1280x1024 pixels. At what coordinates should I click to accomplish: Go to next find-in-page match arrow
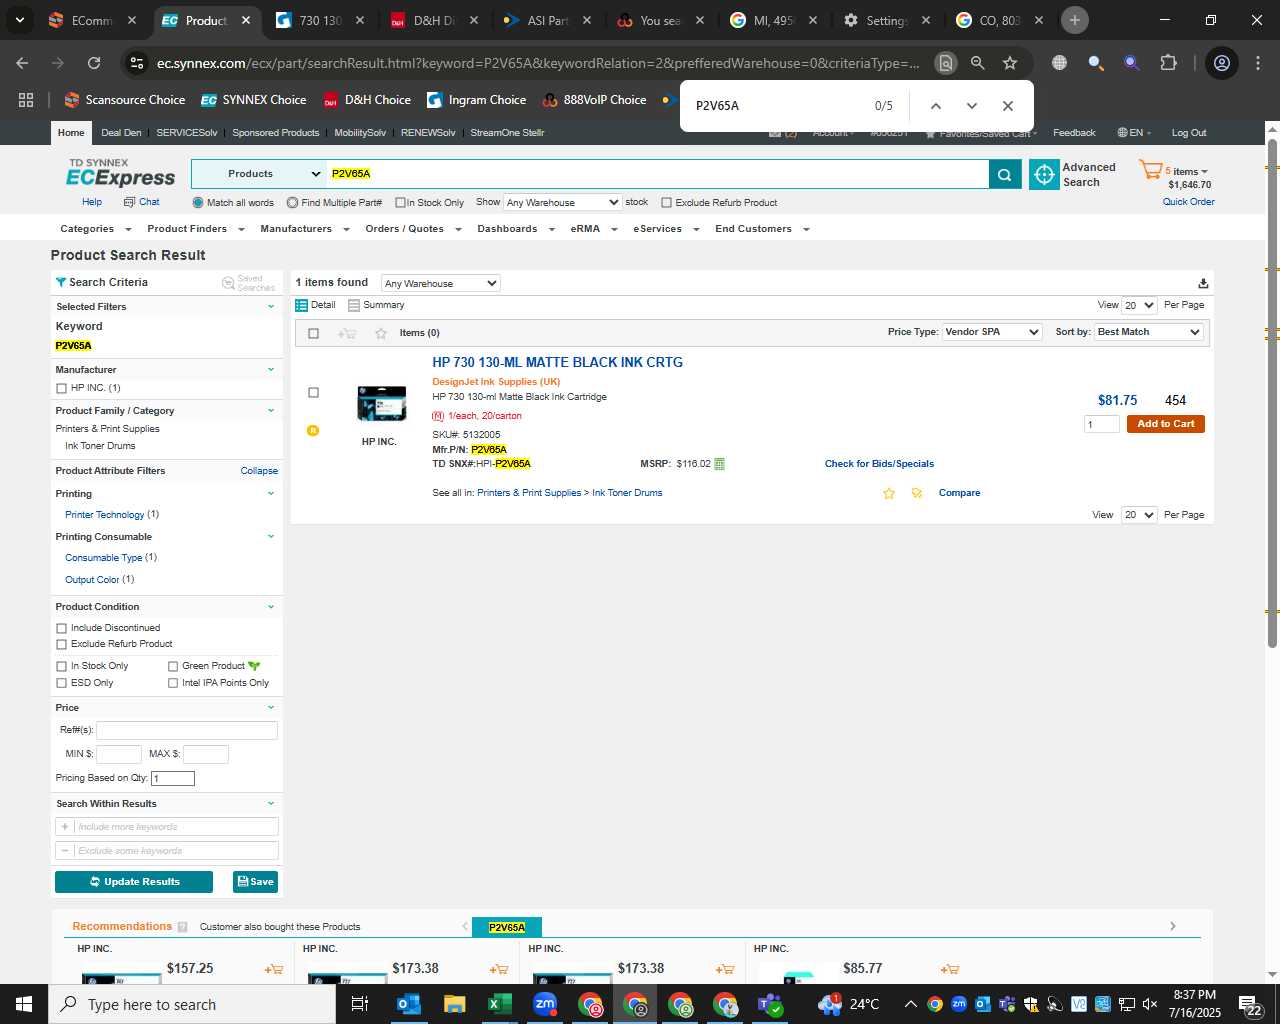(x=971, y=106)
